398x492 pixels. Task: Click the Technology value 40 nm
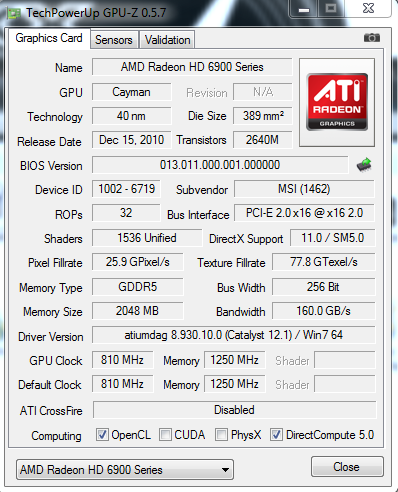132,116
